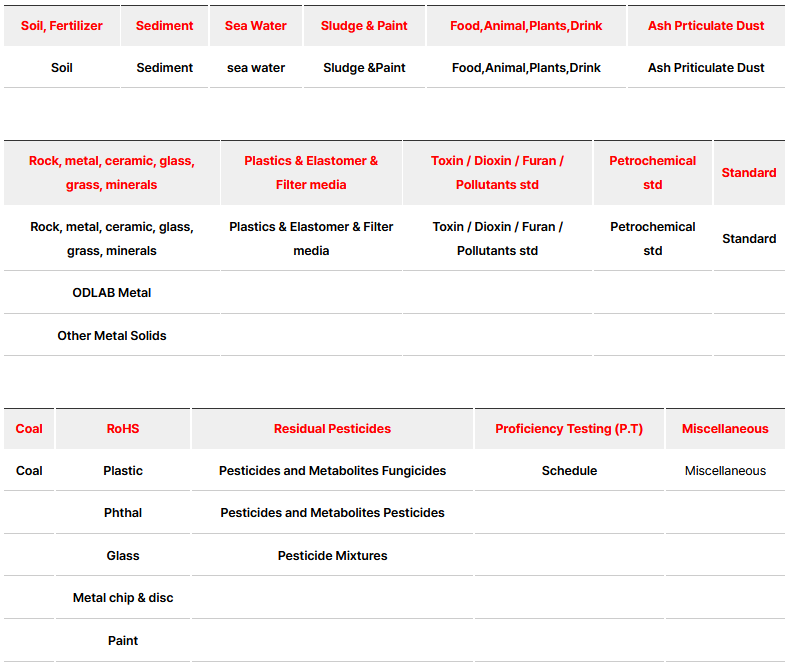Click the Proficiency Testing (P.T) header
Image resolution: width=785 pixels, height=667 pixels.
coord(569,429)
